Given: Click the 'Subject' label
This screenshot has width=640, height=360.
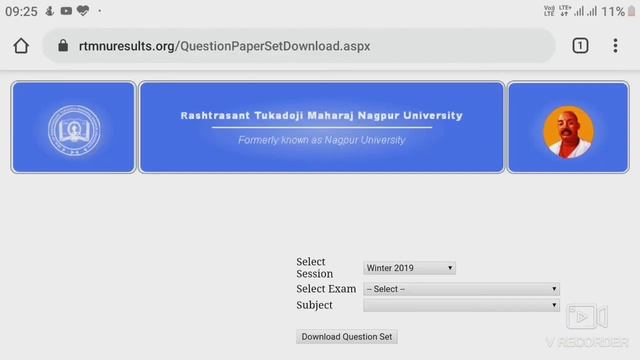Looking at the screenshot, I should (x=314, y=305).
